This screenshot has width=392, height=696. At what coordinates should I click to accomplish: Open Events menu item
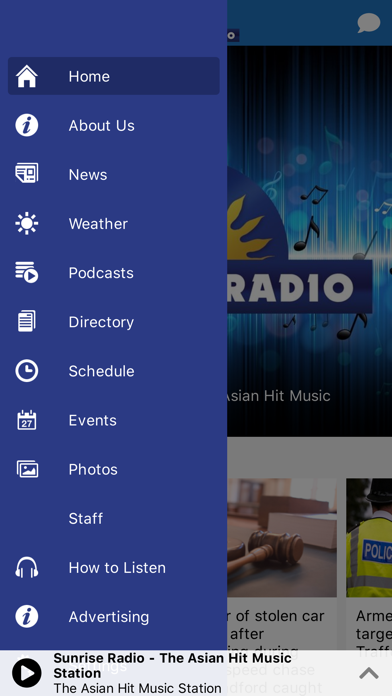pyautogui.click(x=114, y=420)
